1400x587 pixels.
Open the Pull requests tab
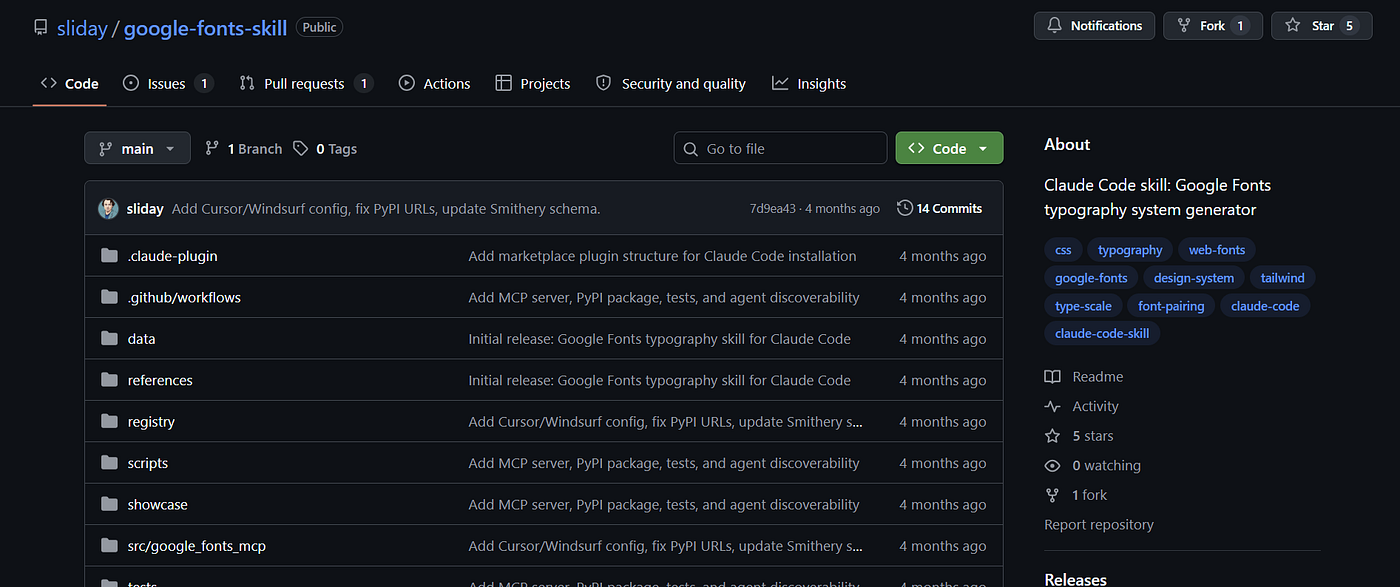(x=306, y=84)
